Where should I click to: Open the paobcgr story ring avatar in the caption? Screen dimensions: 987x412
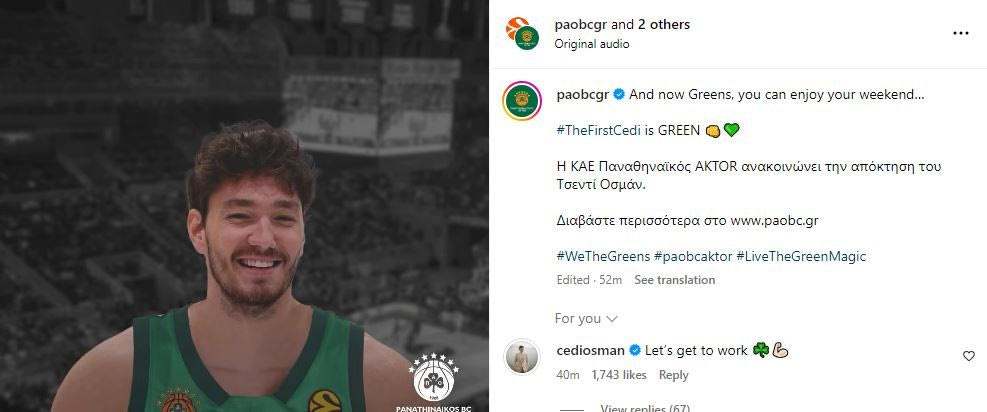click(x=522, y=99)
